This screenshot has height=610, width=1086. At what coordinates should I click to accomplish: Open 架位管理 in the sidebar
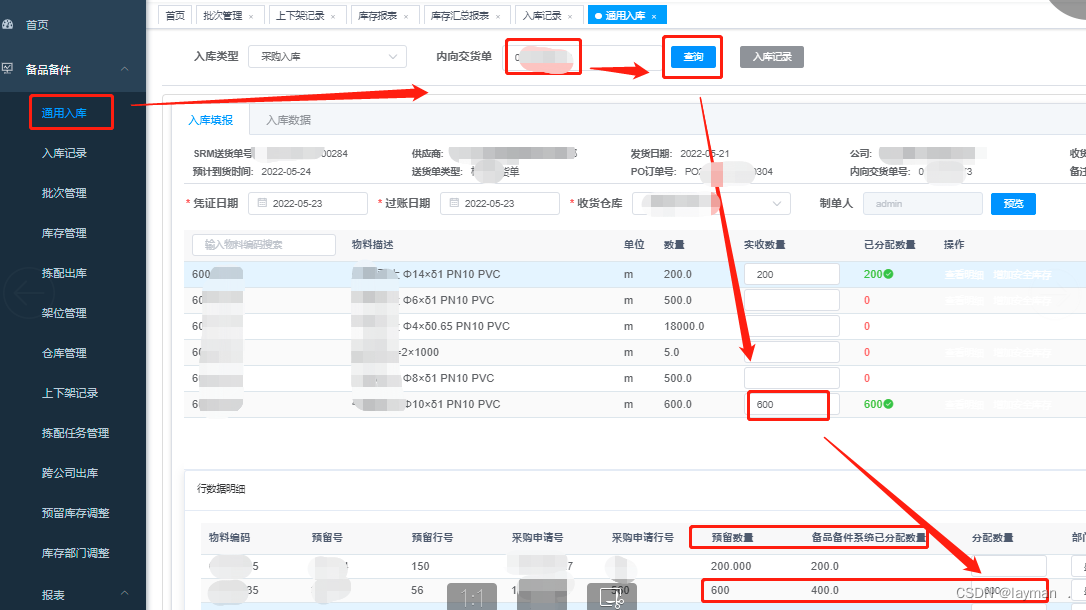pos(64,313)
